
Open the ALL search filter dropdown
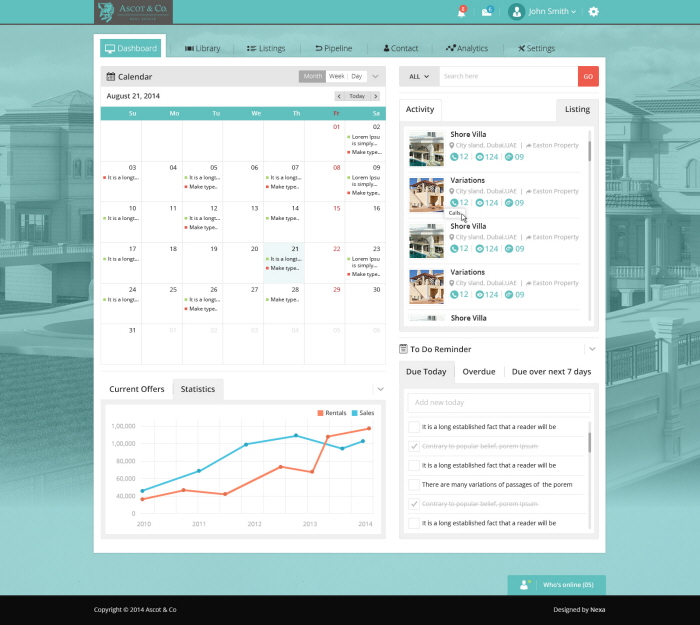(x=419, y=76)
